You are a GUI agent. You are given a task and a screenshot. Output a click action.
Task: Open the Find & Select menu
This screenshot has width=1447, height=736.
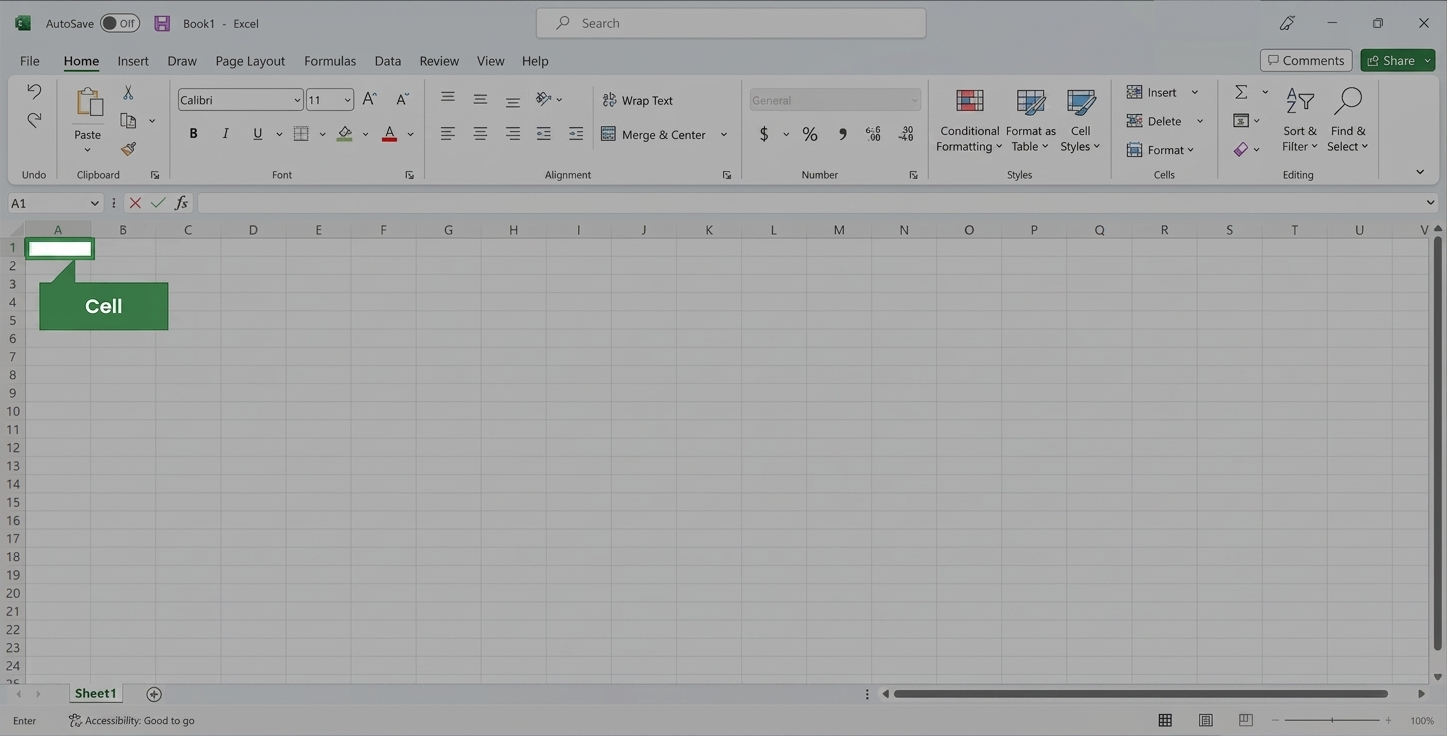[x=1347, y=121]
